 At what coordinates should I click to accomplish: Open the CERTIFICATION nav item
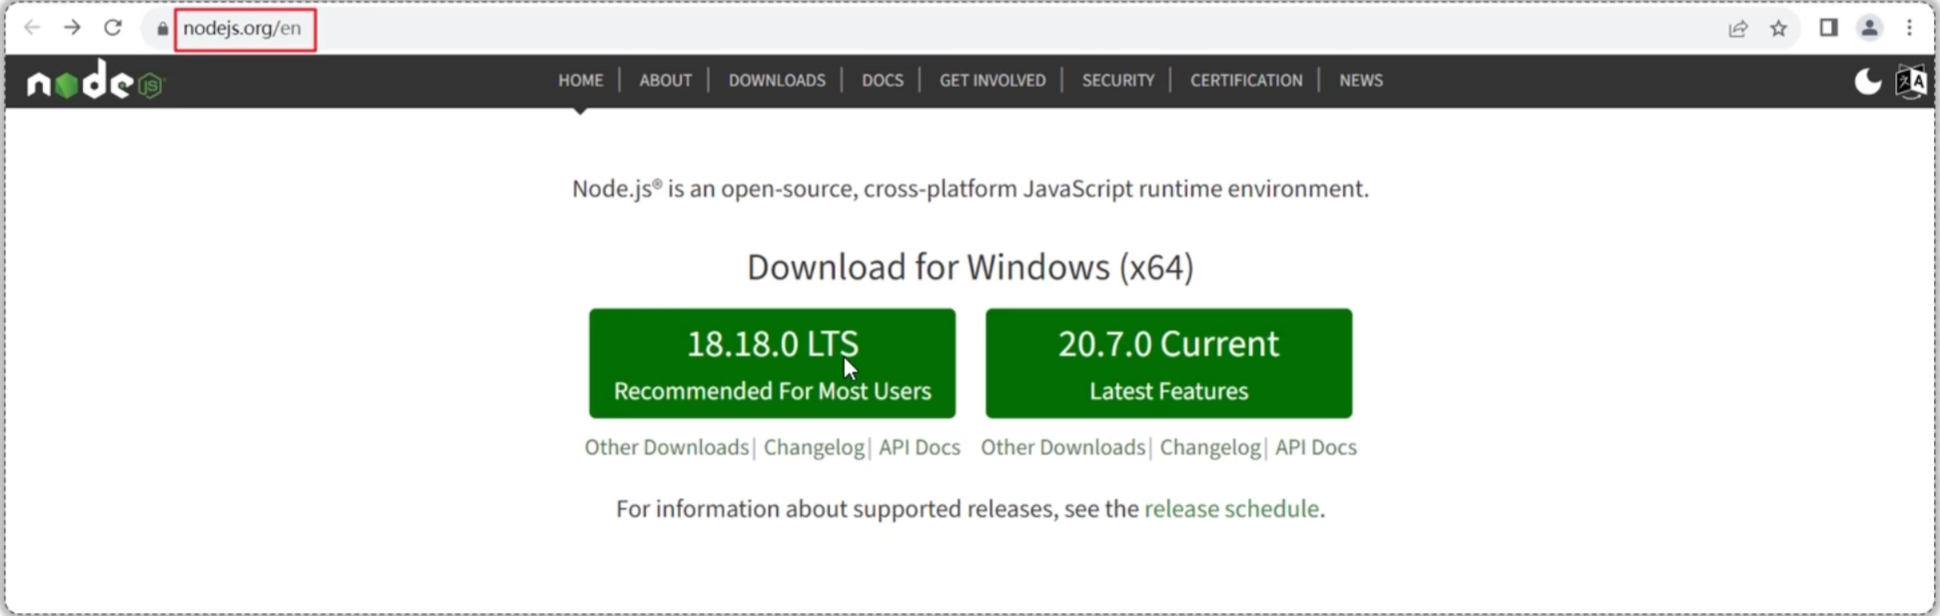pyautogui.click(x=1247, y=81)
